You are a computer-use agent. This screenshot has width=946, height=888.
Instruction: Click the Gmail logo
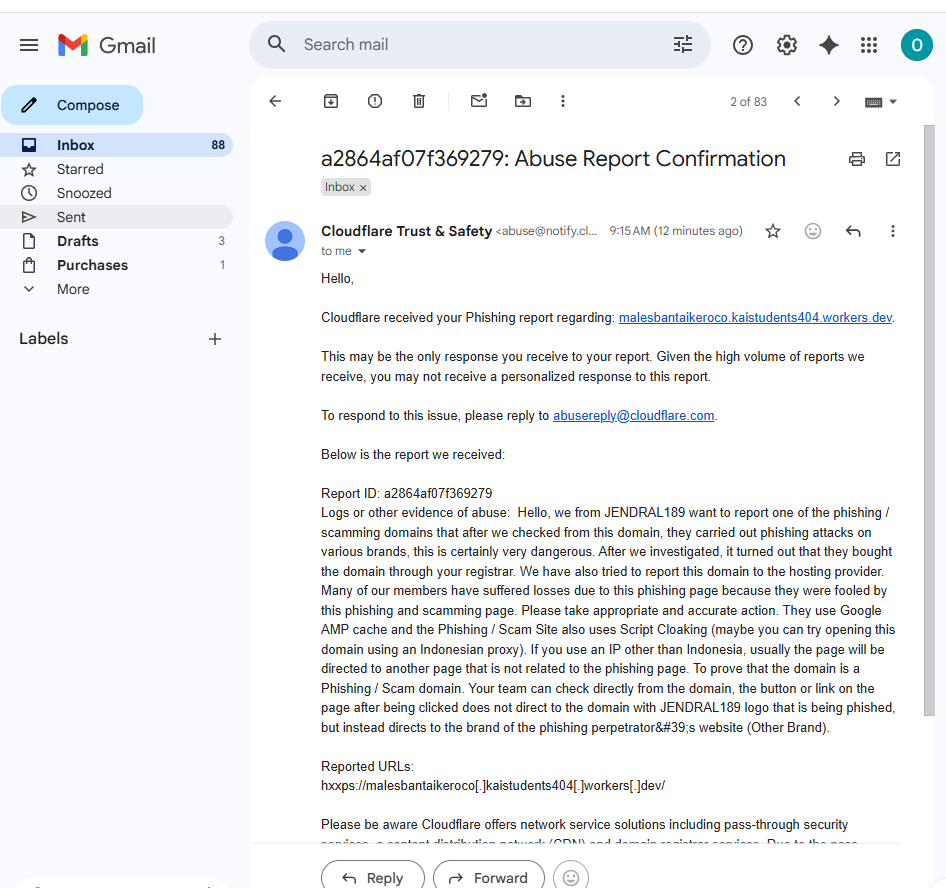tap(107, 45)
